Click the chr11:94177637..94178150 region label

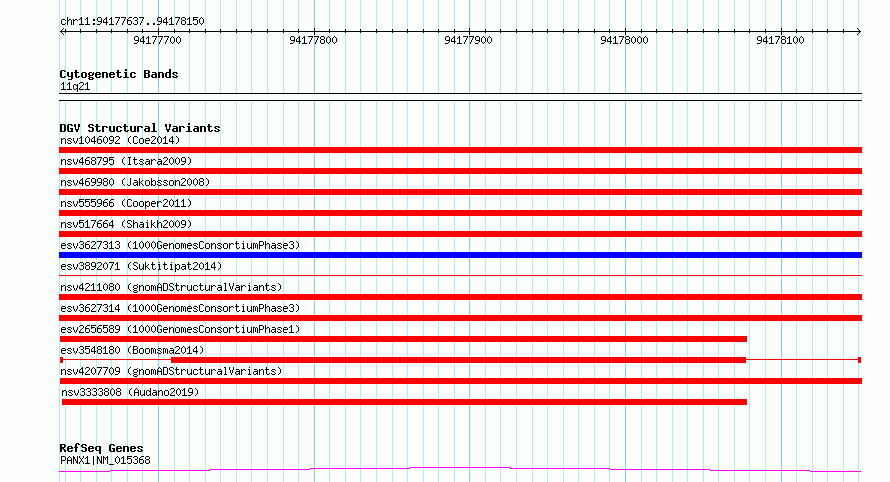pos(132,21)
